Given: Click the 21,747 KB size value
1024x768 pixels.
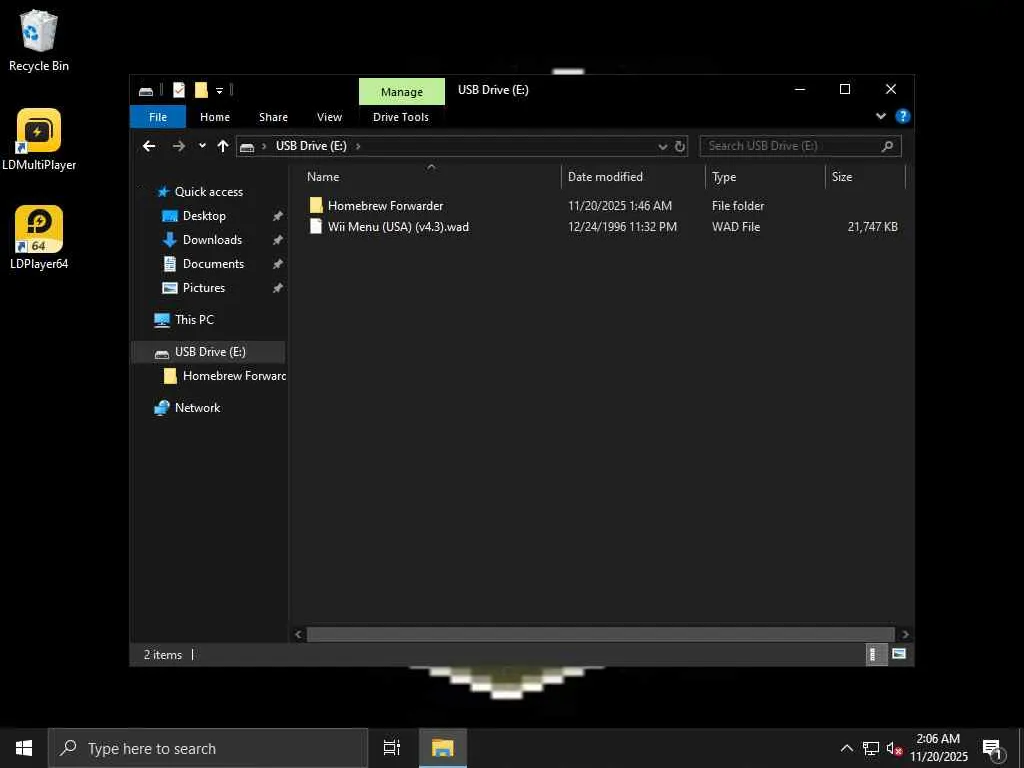Looking at the screenshot, I should pyautogui.click(x=872, y=227).
